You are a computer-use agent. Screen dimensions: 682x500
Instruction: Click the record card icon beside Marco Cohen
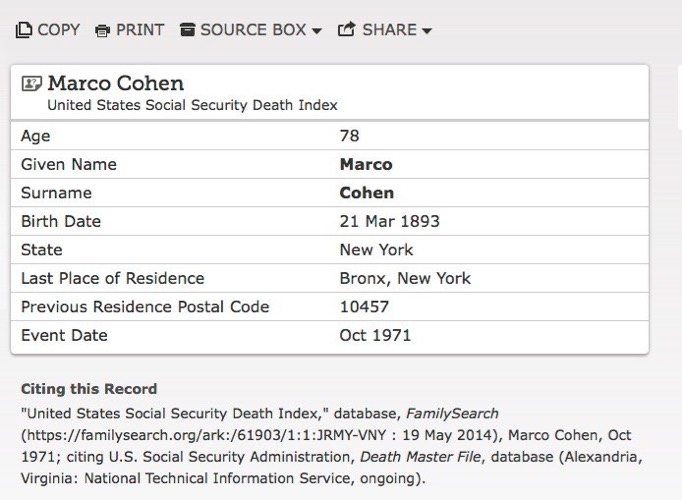32,83
